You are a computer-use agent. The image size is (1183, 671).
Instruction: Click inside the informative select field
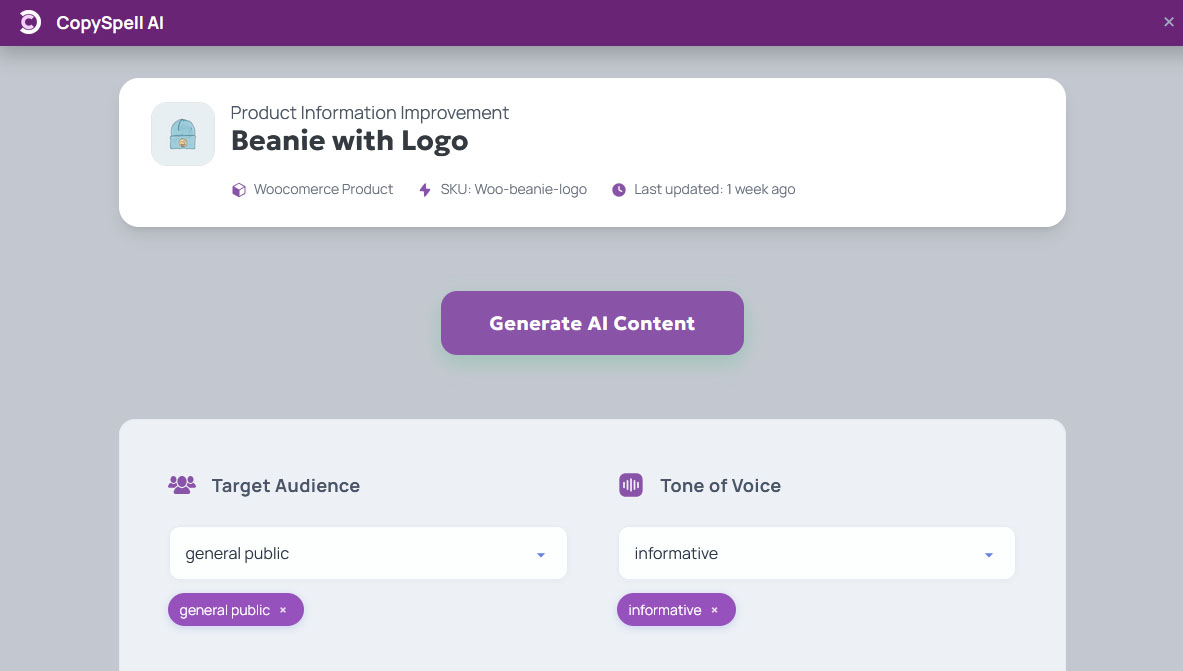(x=800, y=553)
